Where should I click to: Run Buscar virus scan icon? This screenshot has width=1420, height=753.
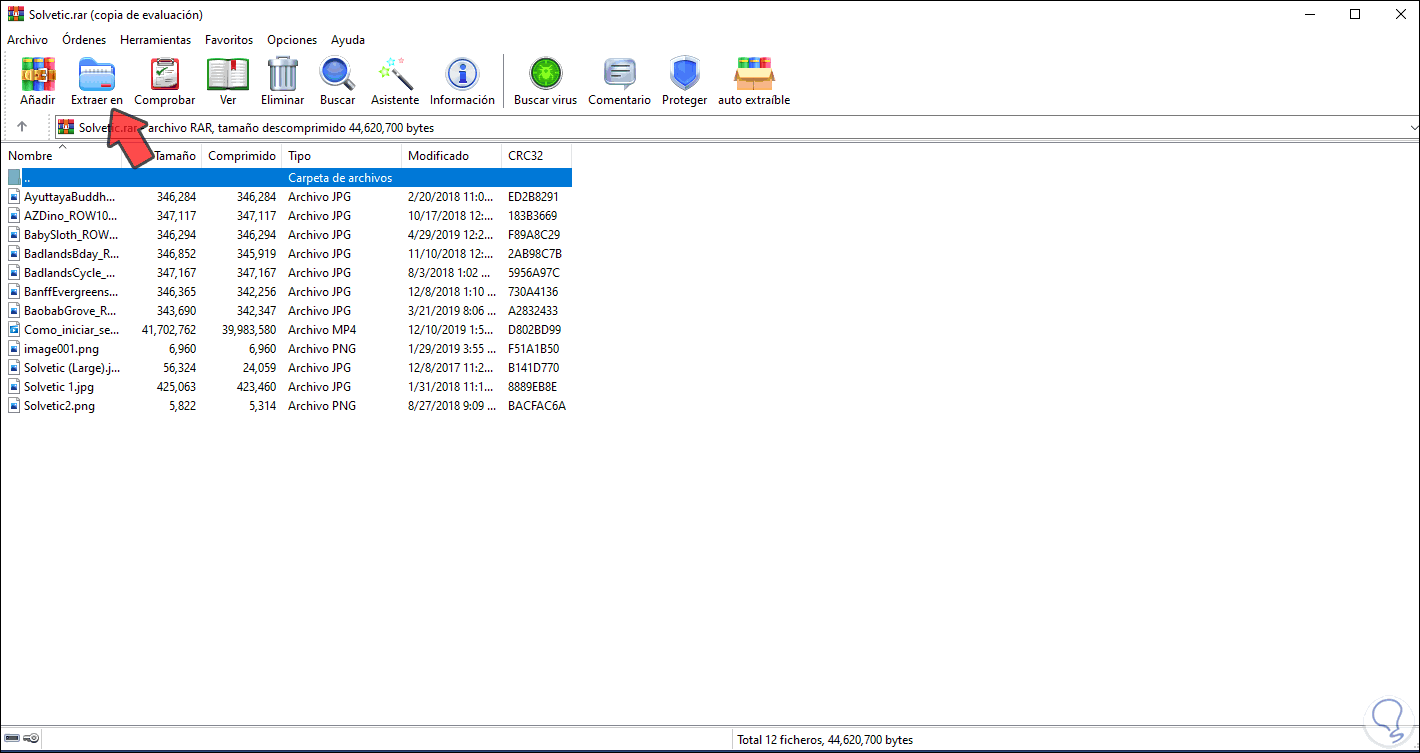(x=544, y=80)
